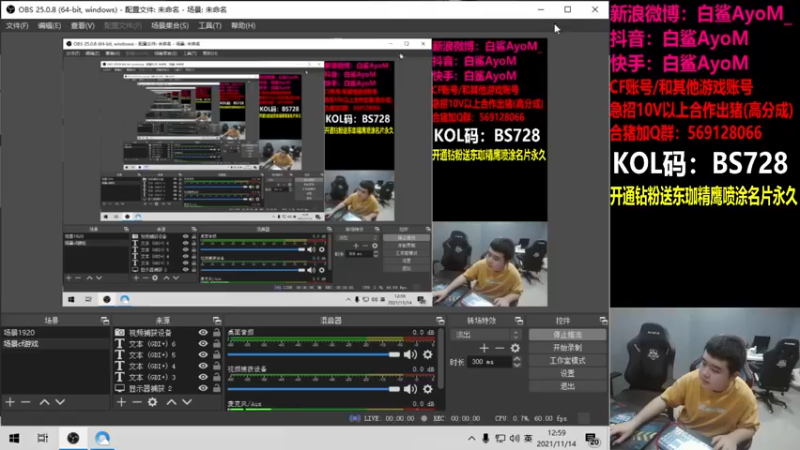
Task: Show hidden tray icons chevron
Action: coord(471,438)
